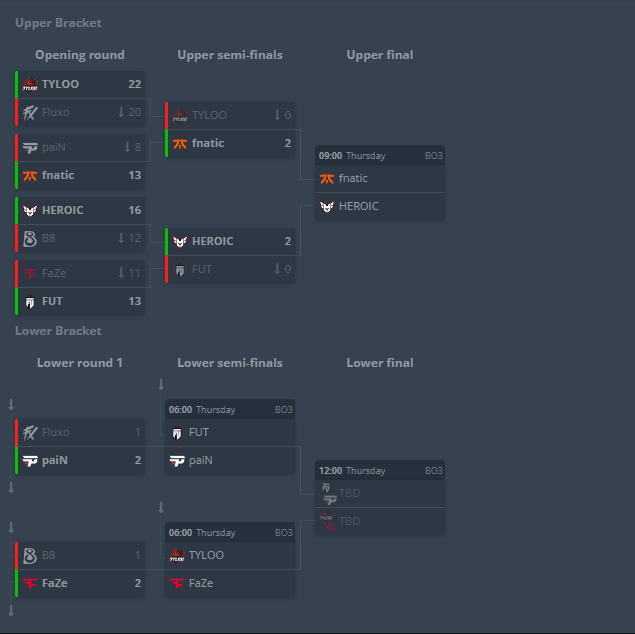
Task: Click the B8 logo in Lower round 1
Action: click(30, 555)
